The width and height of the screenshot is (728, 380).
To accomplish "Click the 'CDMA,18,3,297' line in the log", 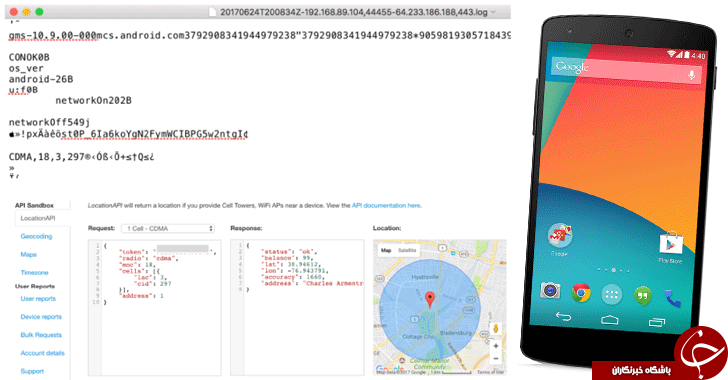I will 82,157.
